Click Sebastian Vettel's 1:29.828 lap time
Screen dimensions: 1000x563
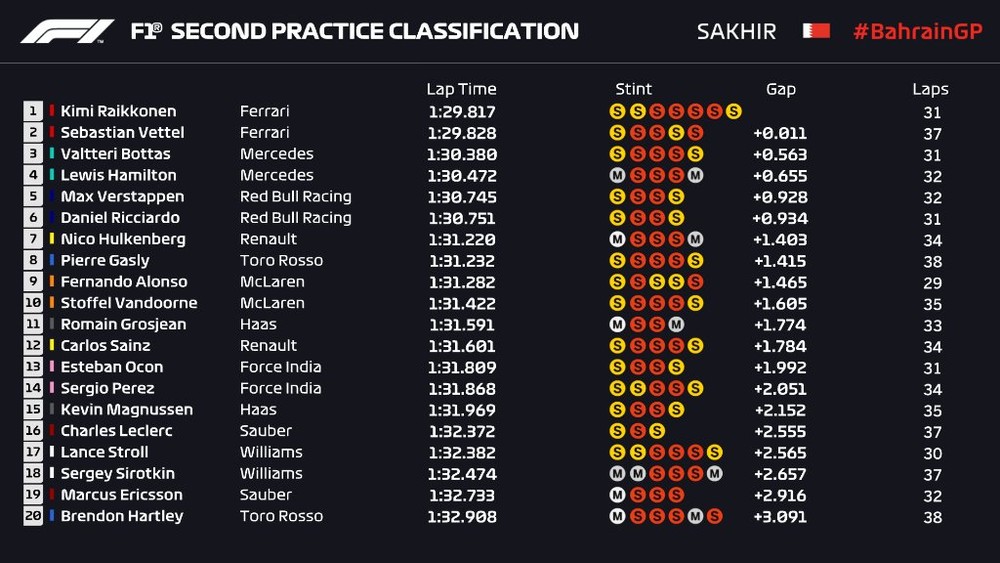pos(461,133)
